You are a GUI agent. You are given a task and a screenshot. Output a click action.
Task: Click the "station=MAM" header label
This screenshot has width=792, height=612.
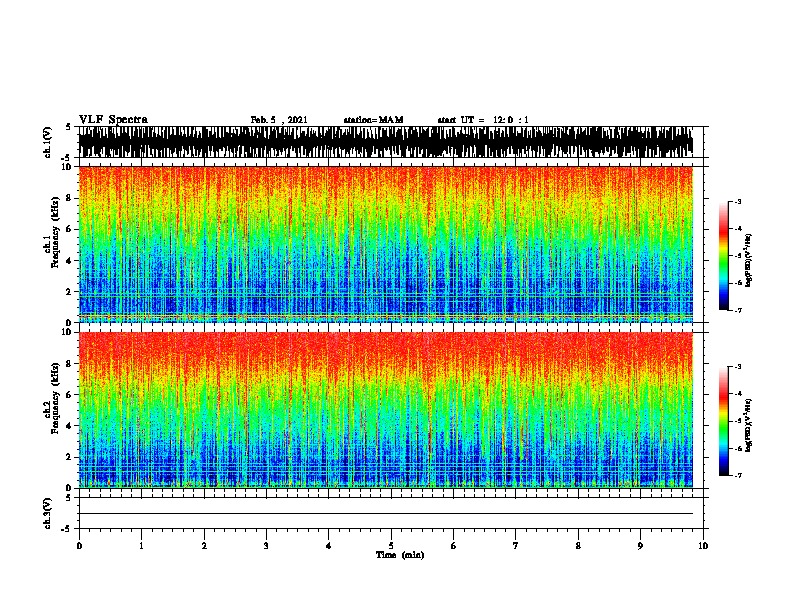pyautogui.click(x=373, y=120)
